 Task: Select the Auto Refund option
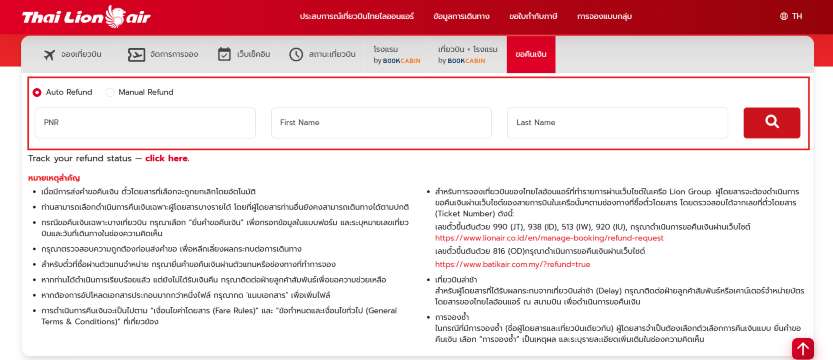coord(37,92)
